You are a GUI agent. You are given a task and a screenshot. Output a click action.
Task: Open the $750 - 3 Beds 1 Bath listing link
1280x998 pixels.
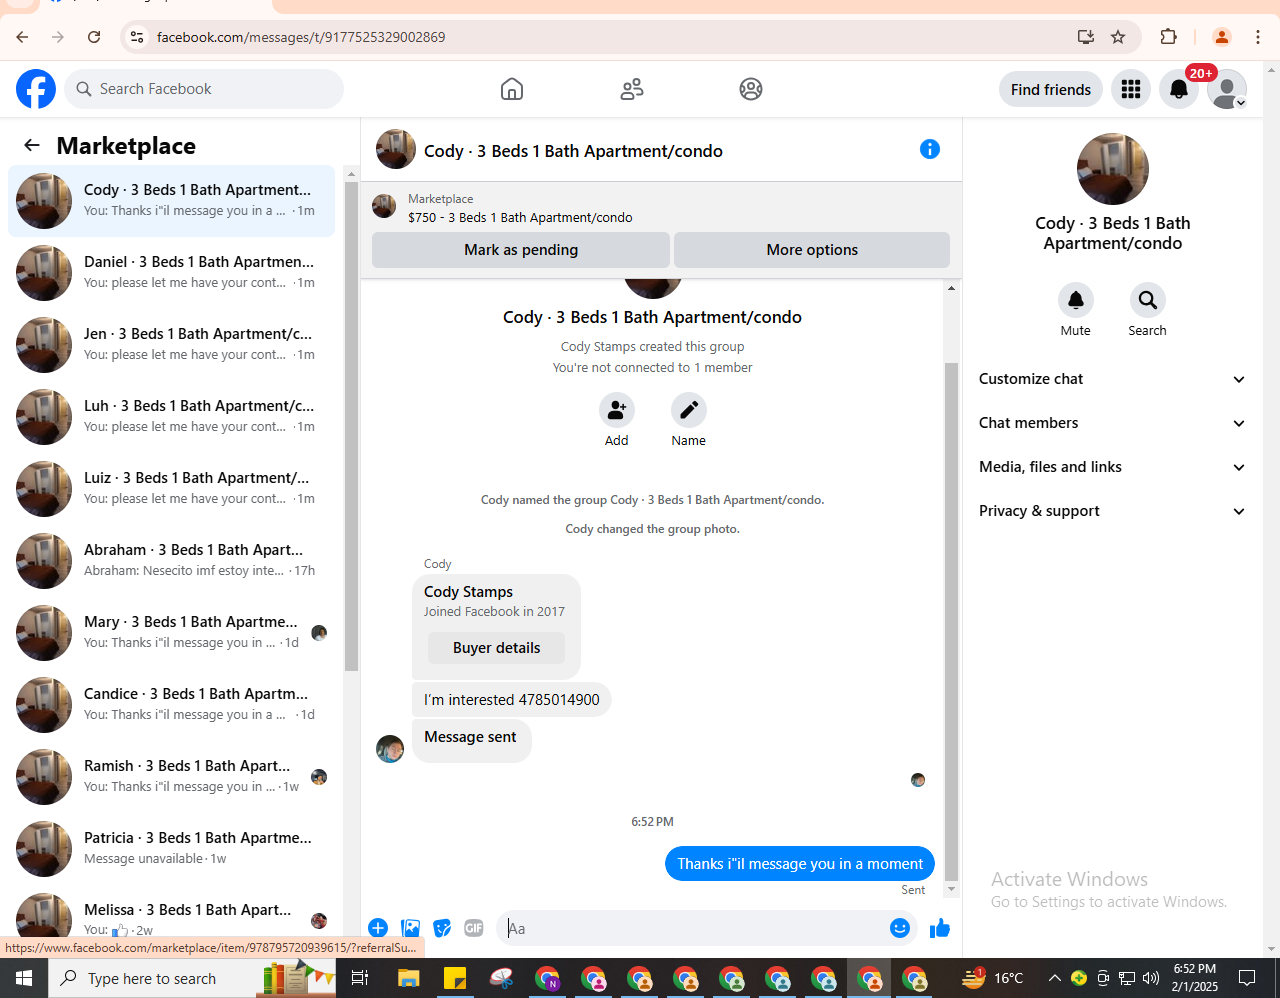pos(520,217)
